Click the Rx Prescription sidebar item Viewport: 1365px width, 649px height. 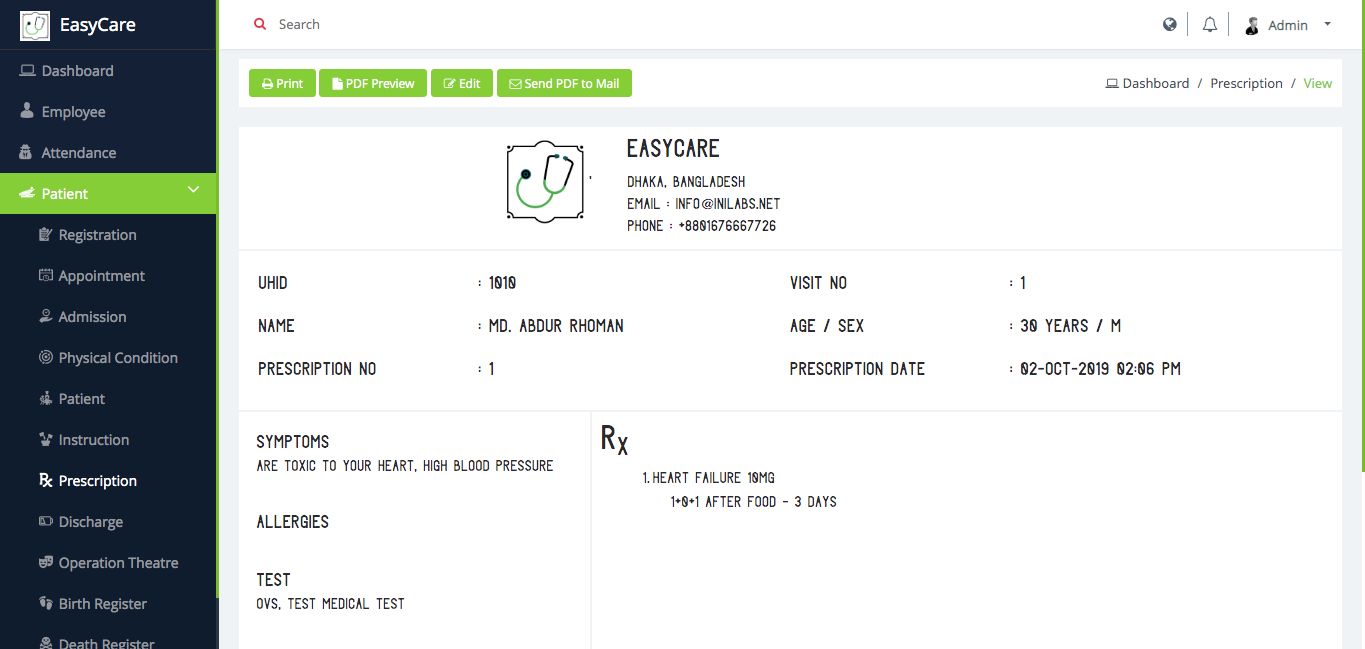[97, 481]
